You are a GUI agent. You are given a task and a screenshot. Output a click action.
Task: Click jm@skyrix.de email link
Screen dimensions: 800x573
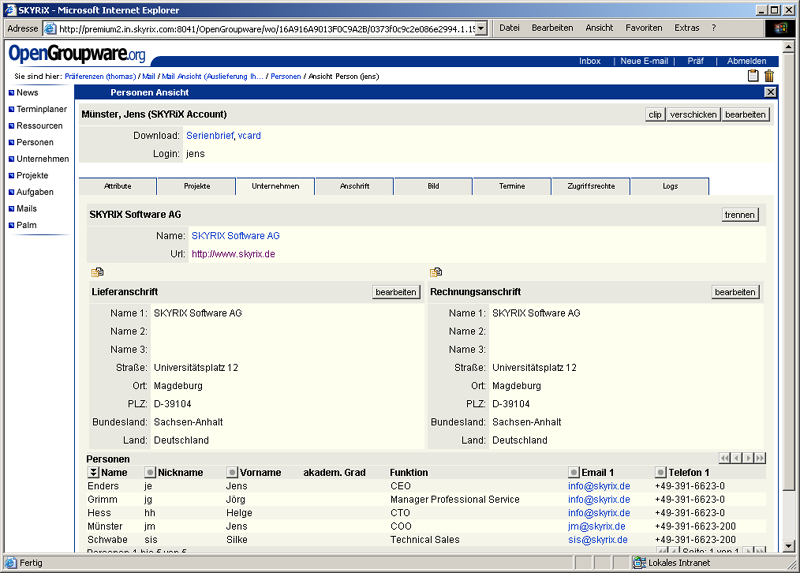[x=596, y=526]
